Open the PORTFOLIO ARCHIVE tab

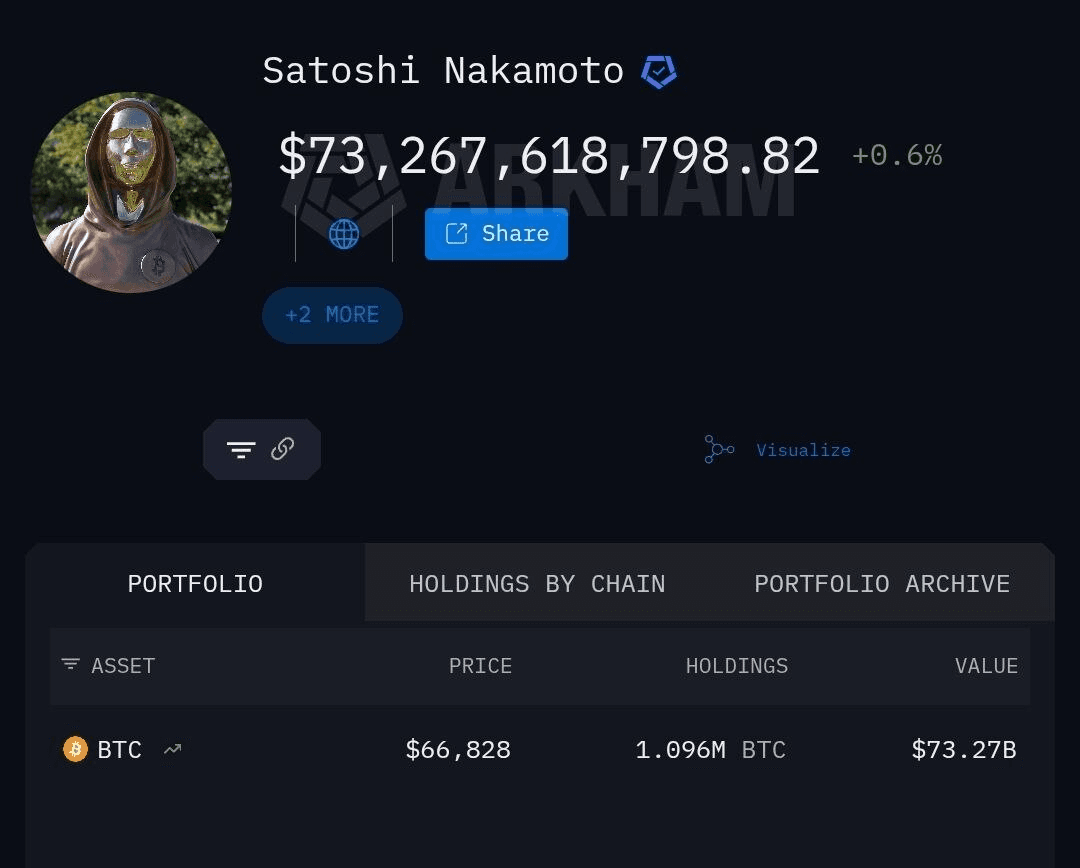[x=882, y=584]
